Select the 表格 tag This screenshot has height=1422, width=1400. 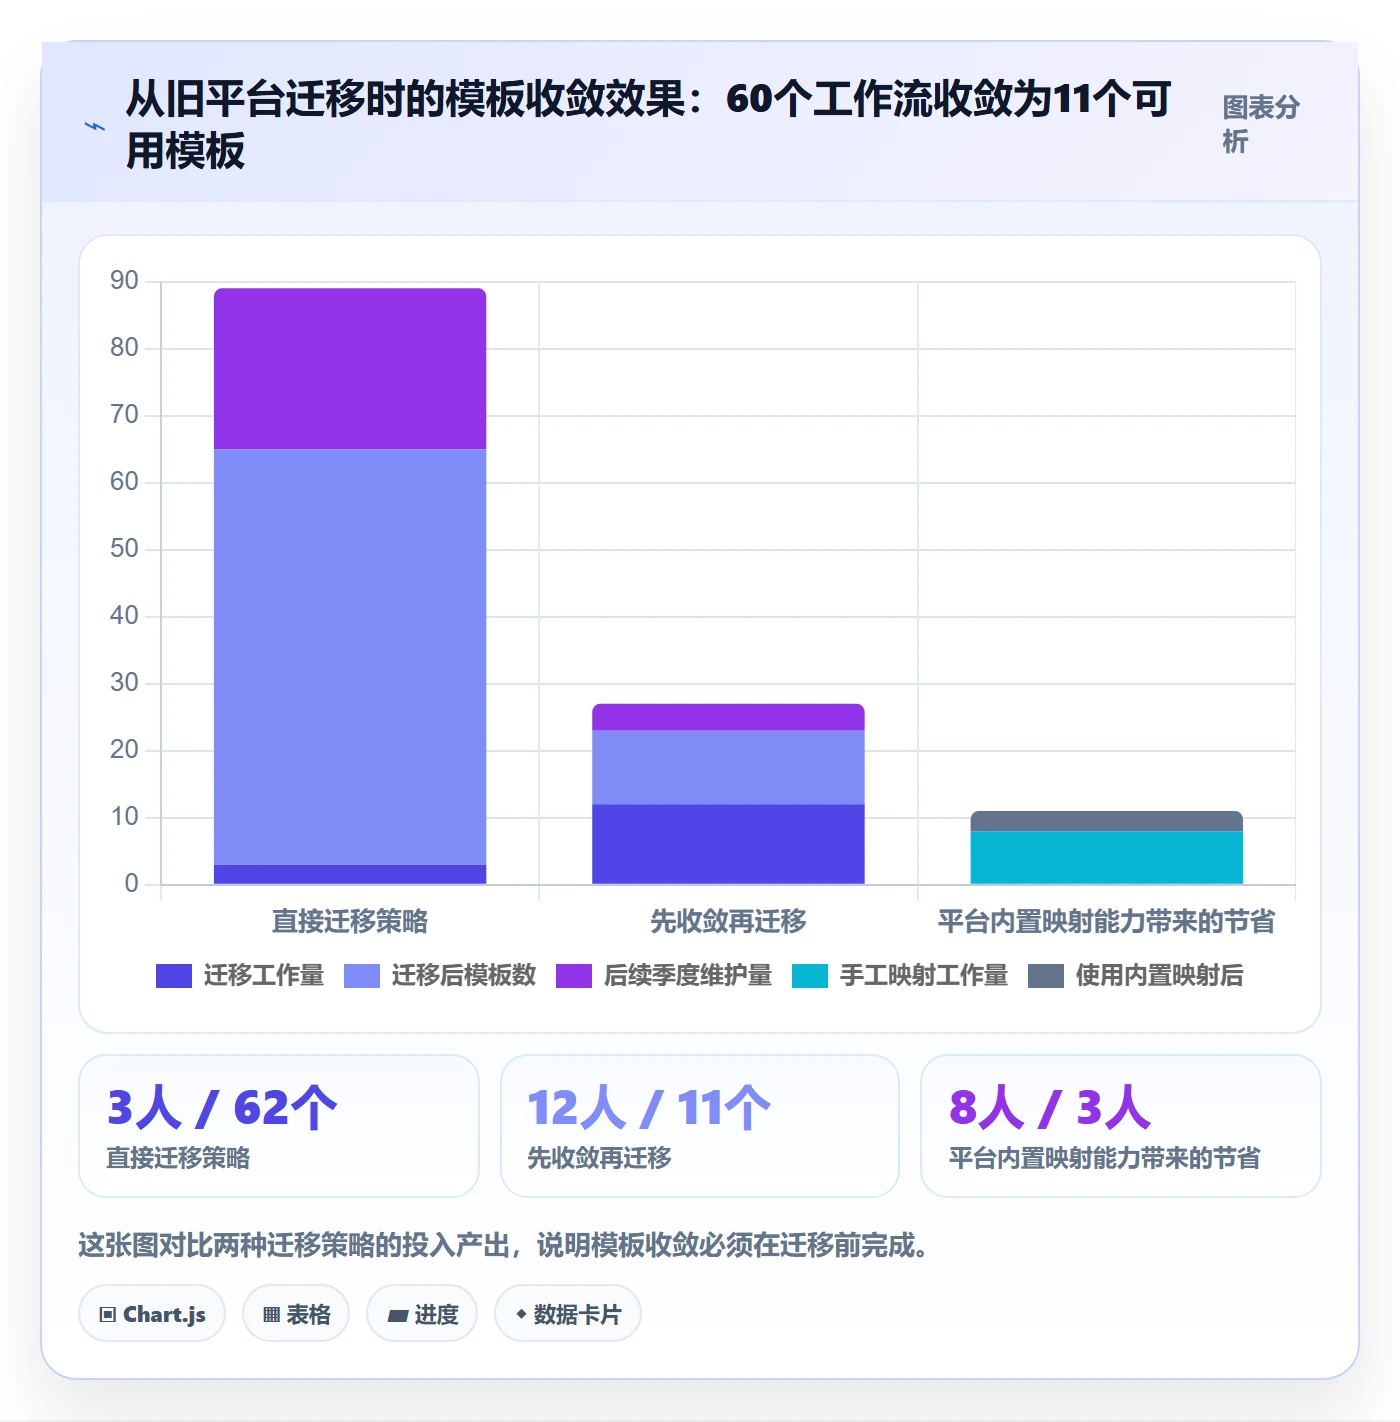[296, 1314]
